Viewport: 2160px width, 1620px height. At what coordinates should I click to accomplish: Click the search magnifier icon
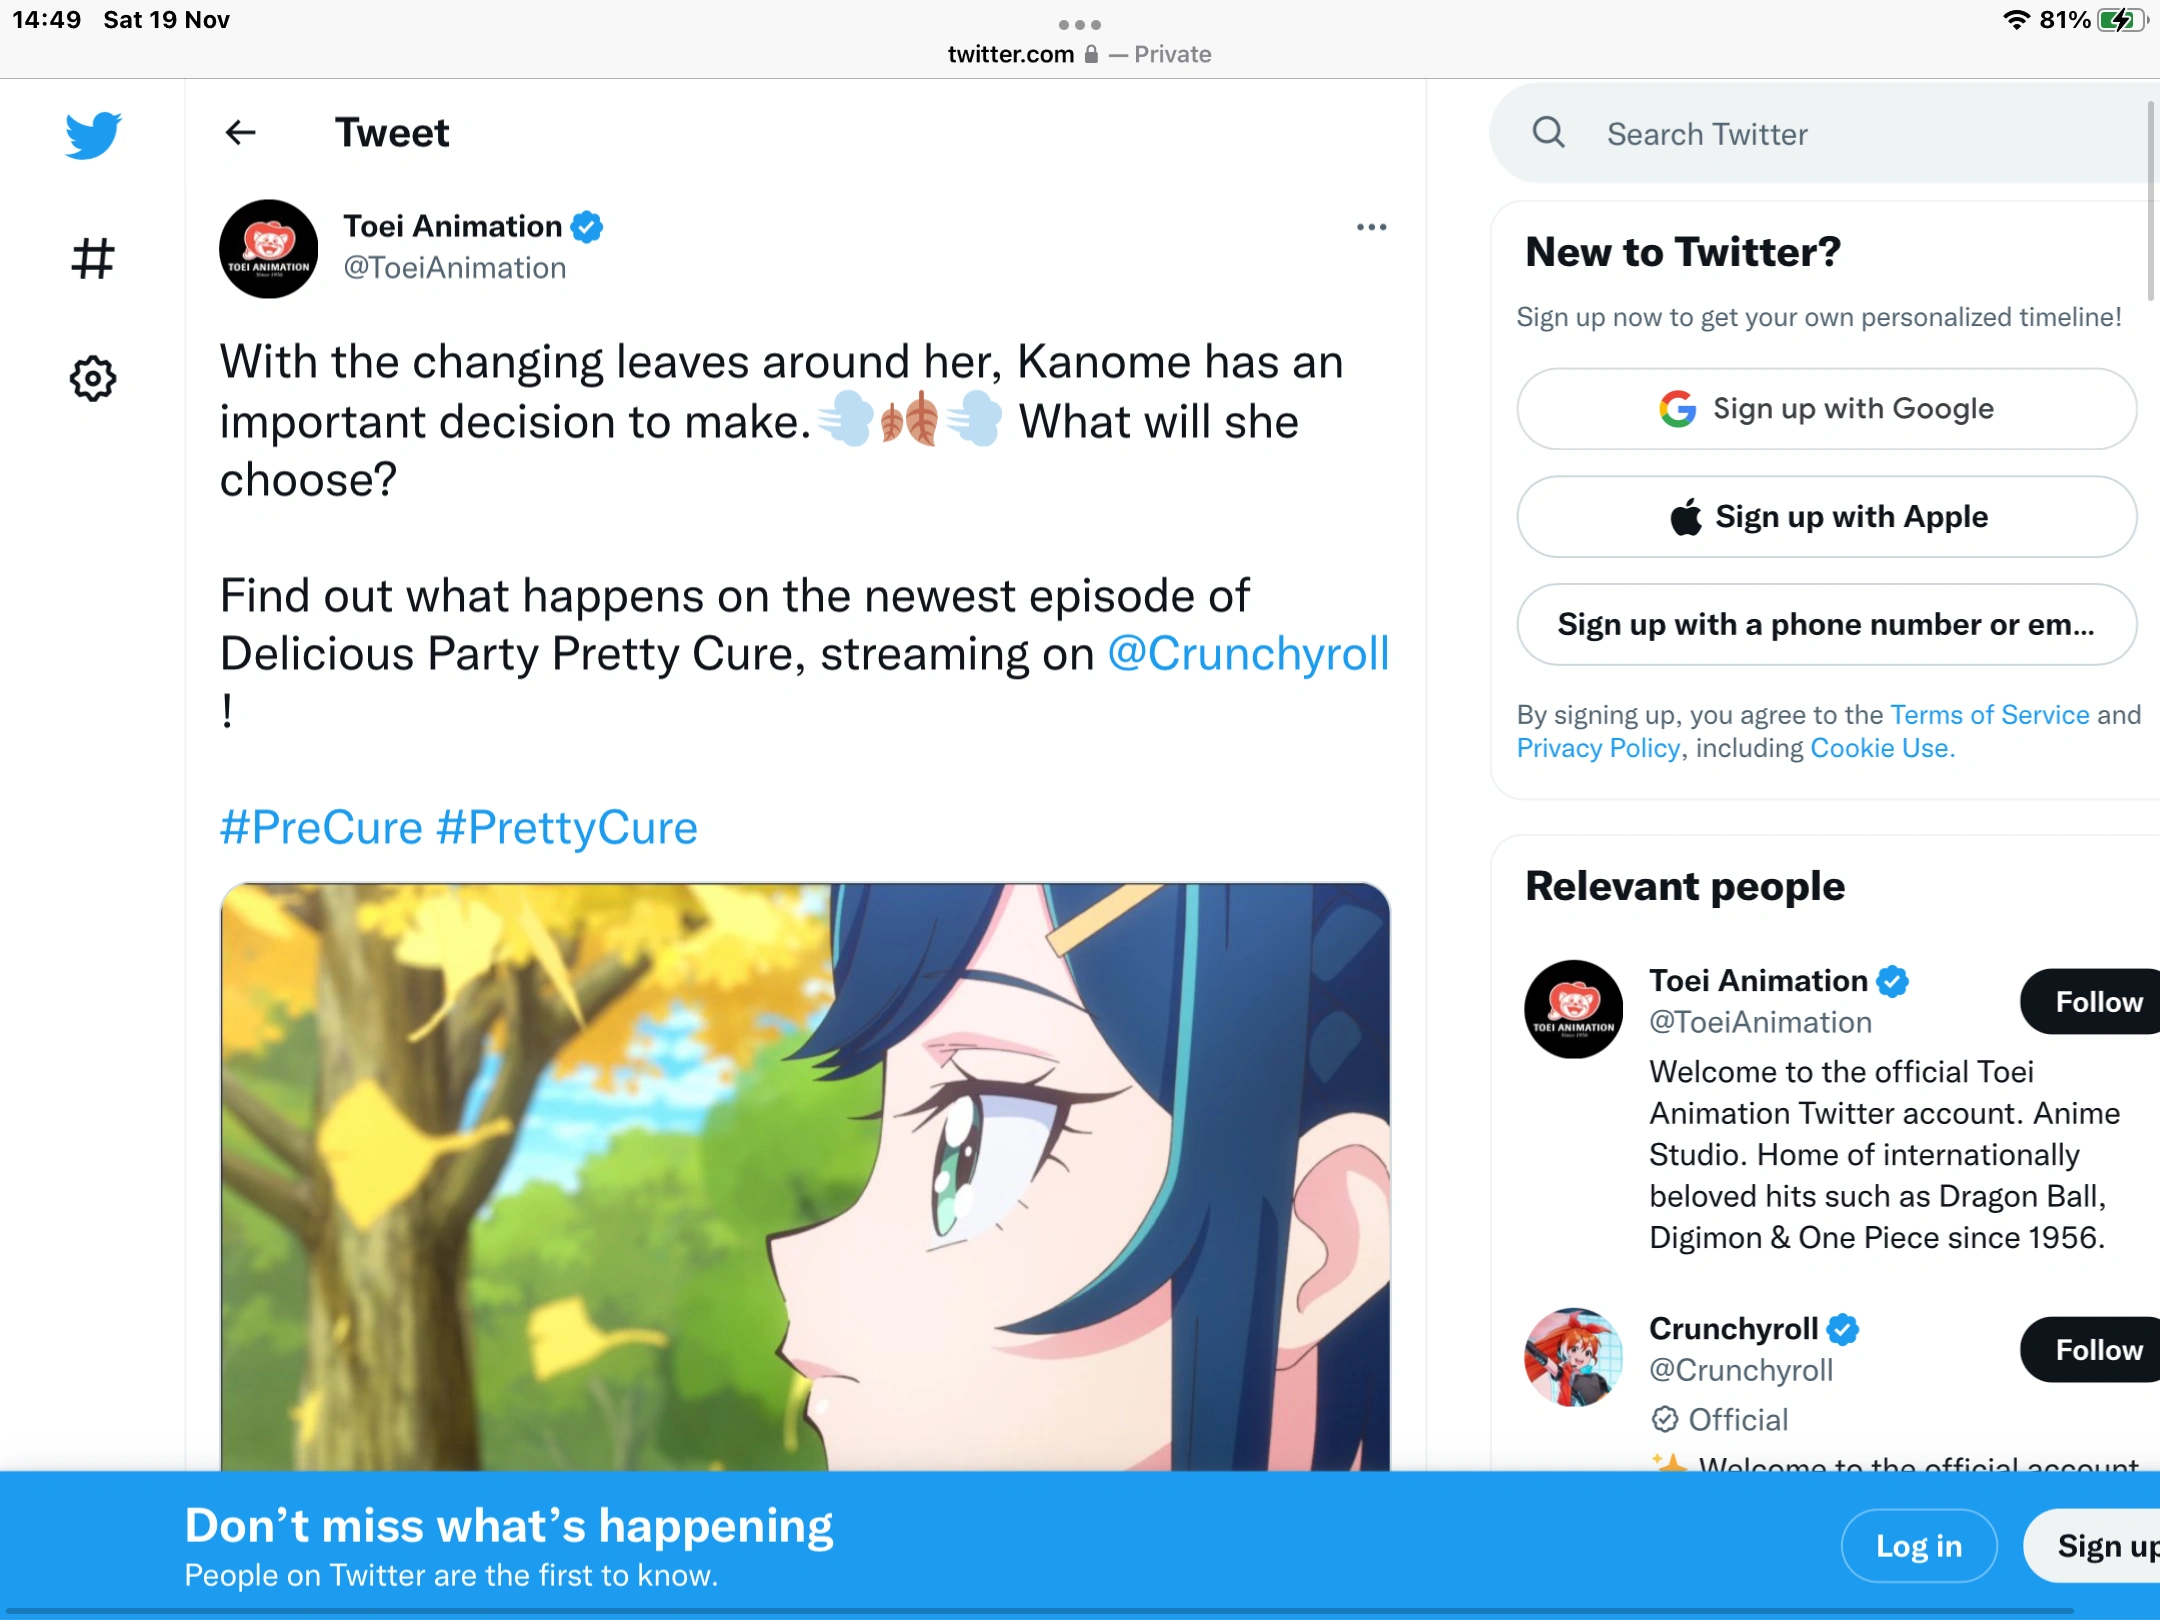(1547, 132)
